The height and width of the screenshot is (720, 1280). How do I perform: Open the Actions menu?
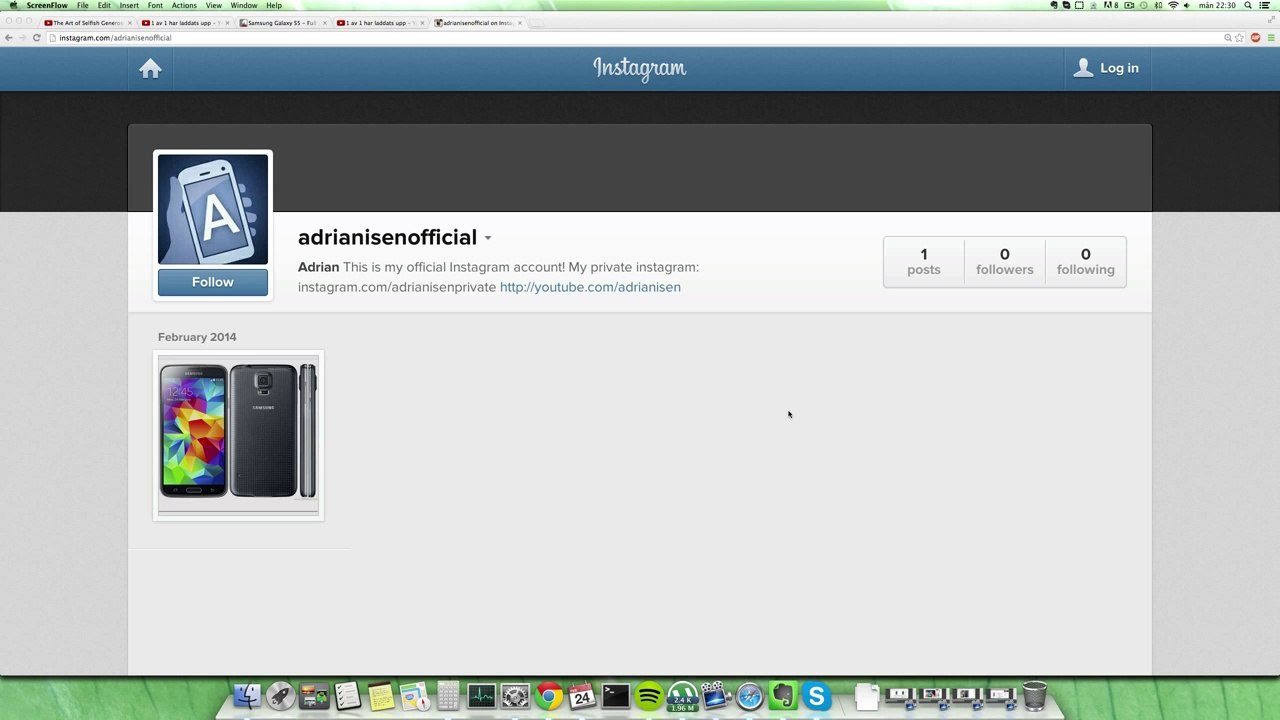point(184,5)
